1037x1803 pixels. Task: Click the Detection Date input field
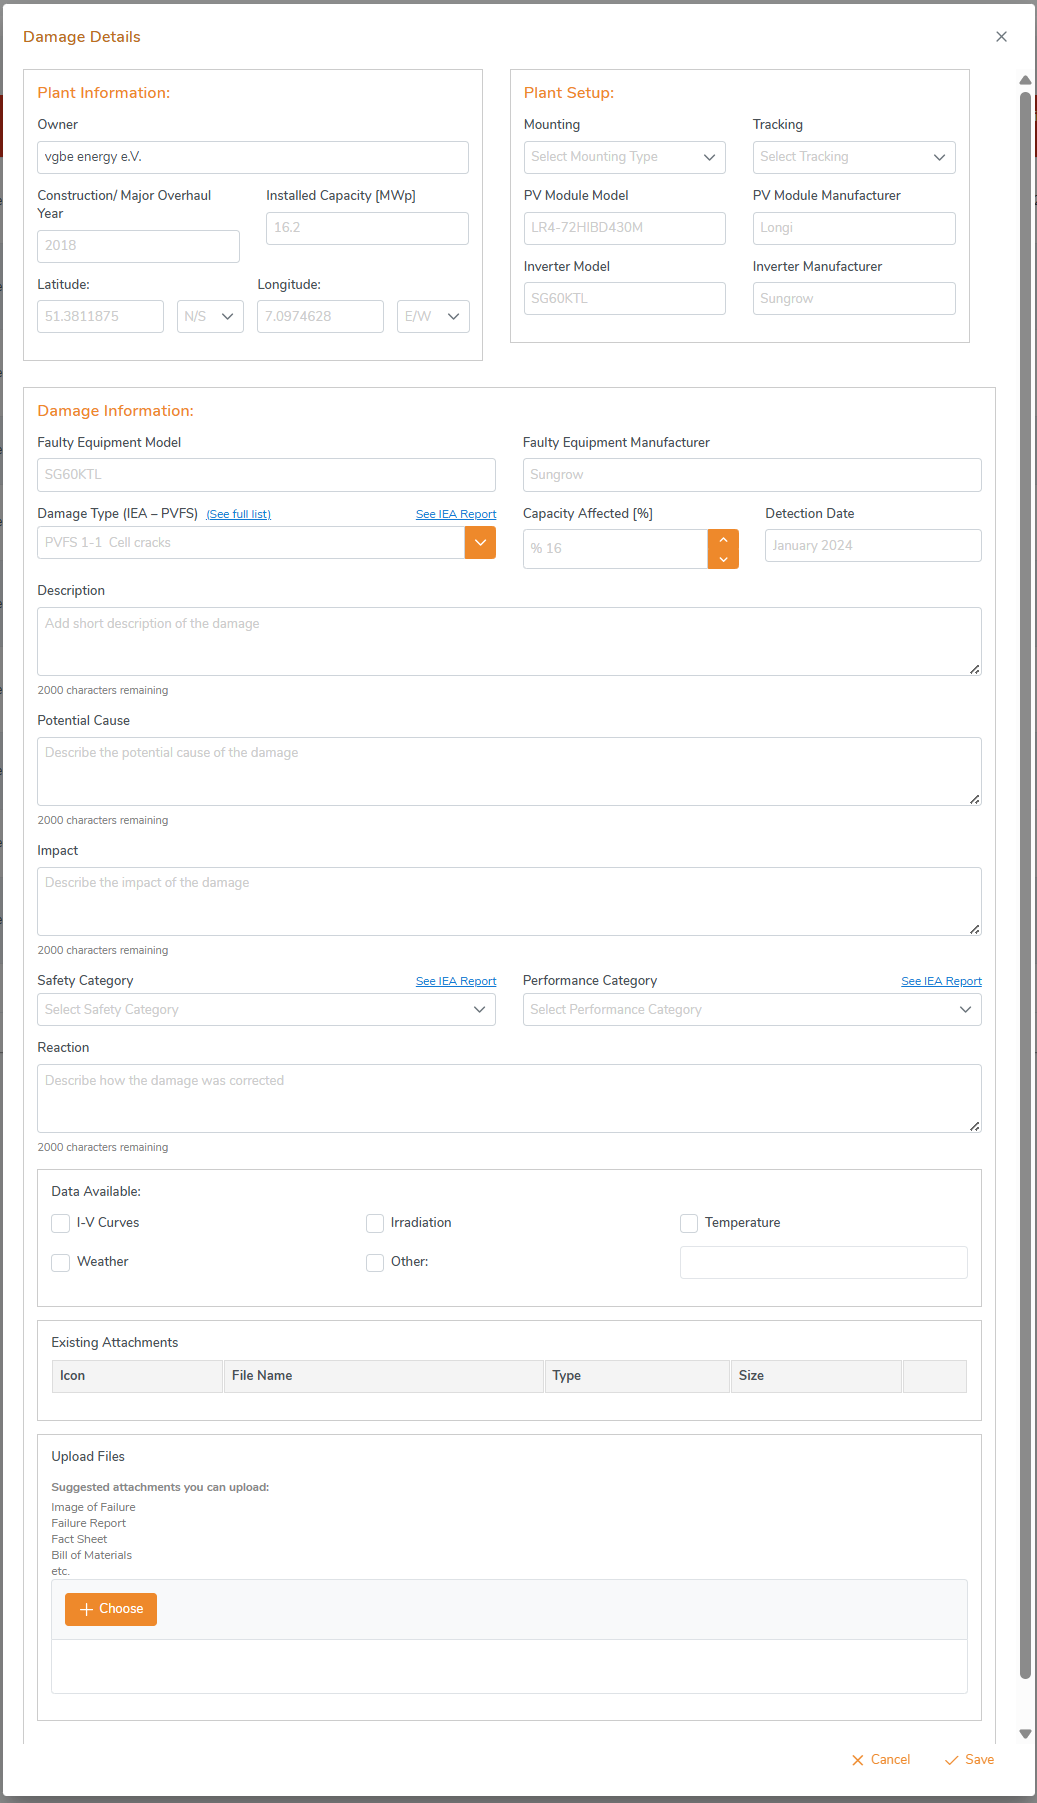pos(873,546)
